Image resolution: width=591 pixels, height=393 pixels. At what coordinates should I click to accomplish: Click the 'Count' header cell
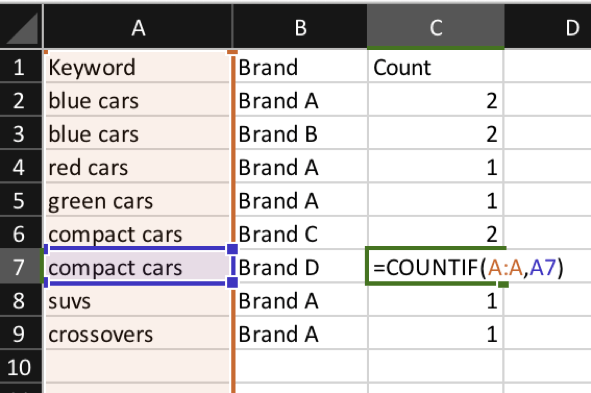[x=436, y=67]
